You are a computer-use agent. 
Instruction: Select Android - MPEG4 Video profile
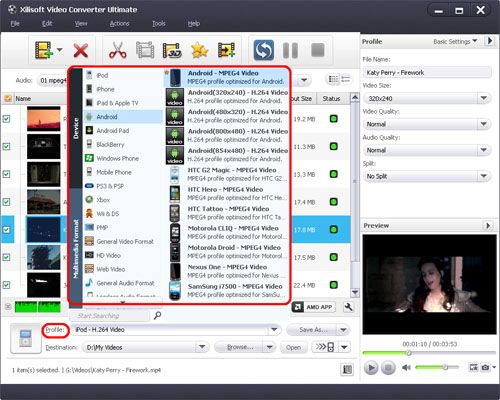(227, 77)
